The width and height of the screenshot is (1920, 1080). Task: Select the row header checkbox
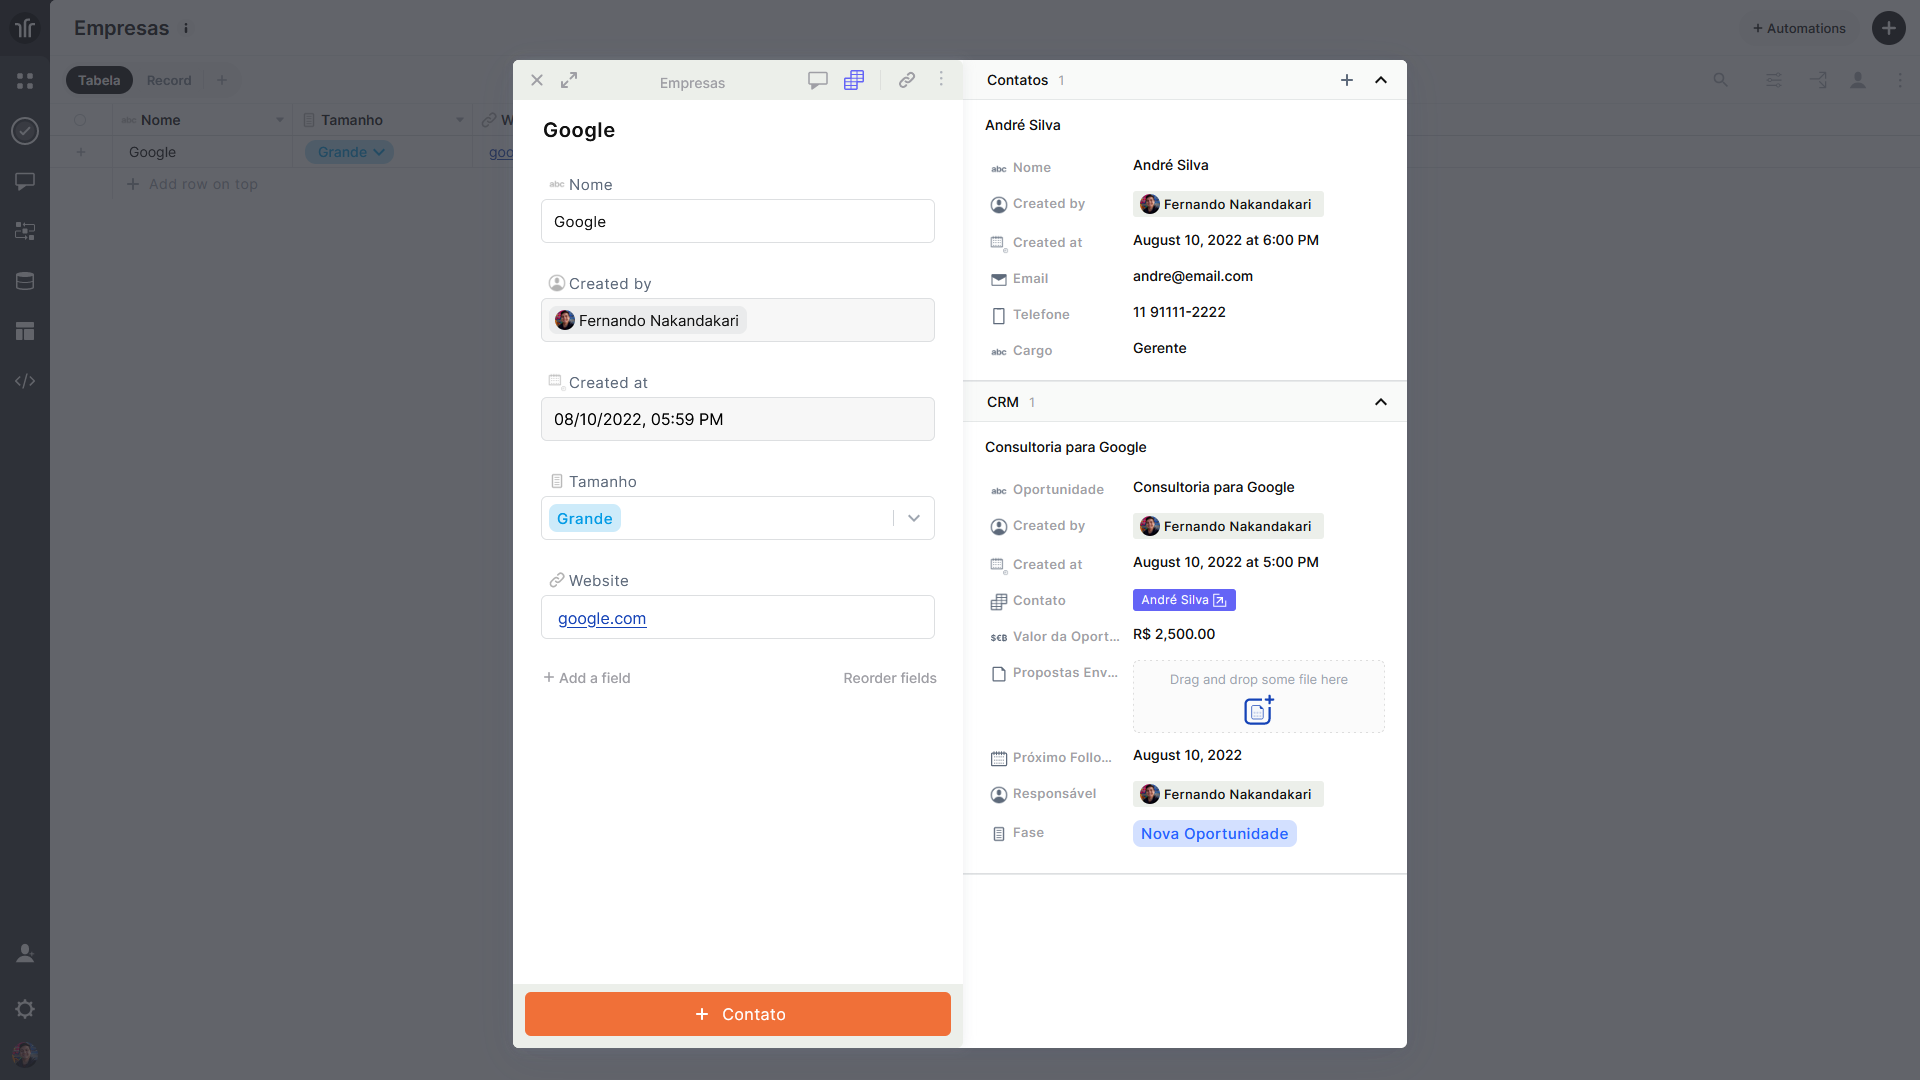tap(80, 120)
